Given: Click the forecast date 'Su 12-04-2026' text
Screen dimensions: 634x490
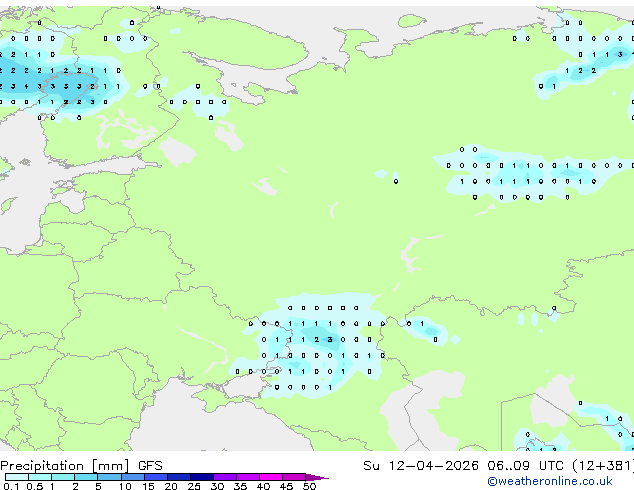Looking at the screenshot, I should click(x=421, y=466).
